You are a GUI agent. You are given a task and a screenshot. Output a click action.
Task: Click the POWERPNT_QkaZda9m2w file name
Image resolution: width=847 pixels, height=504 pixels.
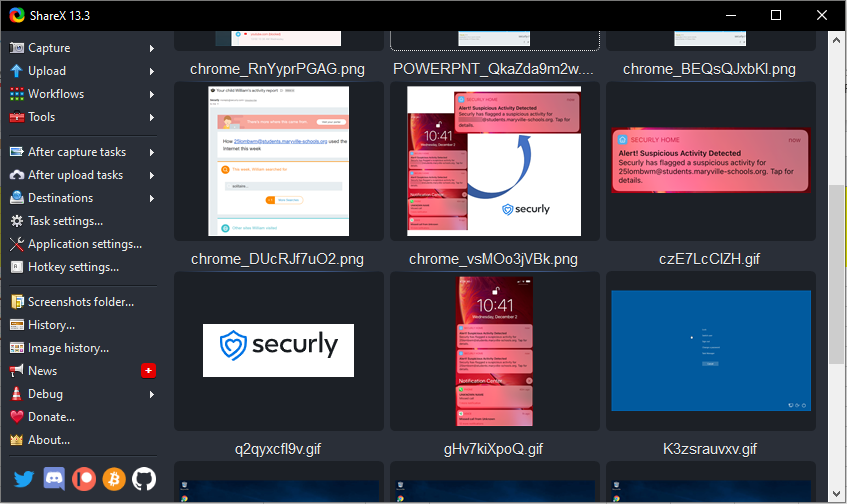(493, 69)
